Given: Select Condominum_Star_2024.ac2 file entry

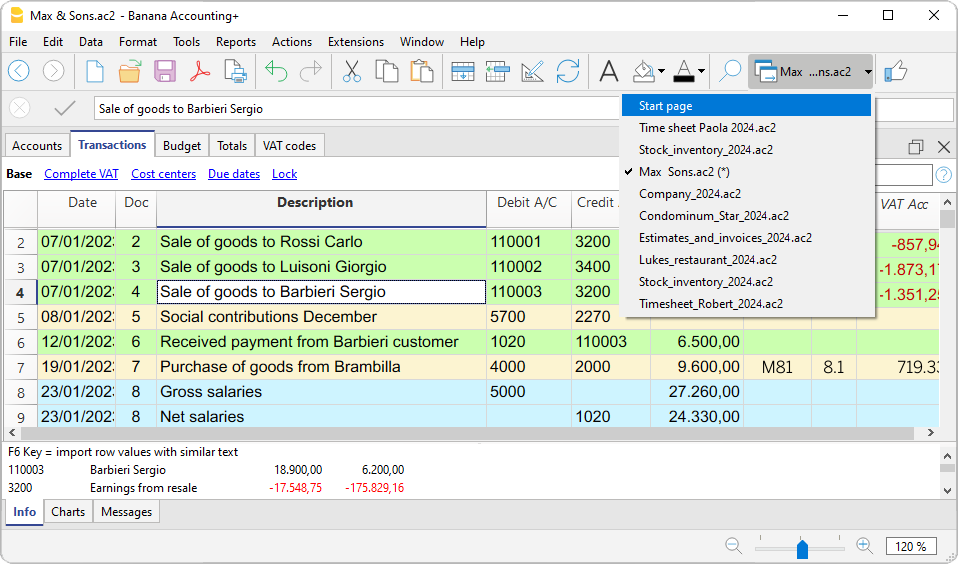Looking at the screenshot, I should pos(746,216).
